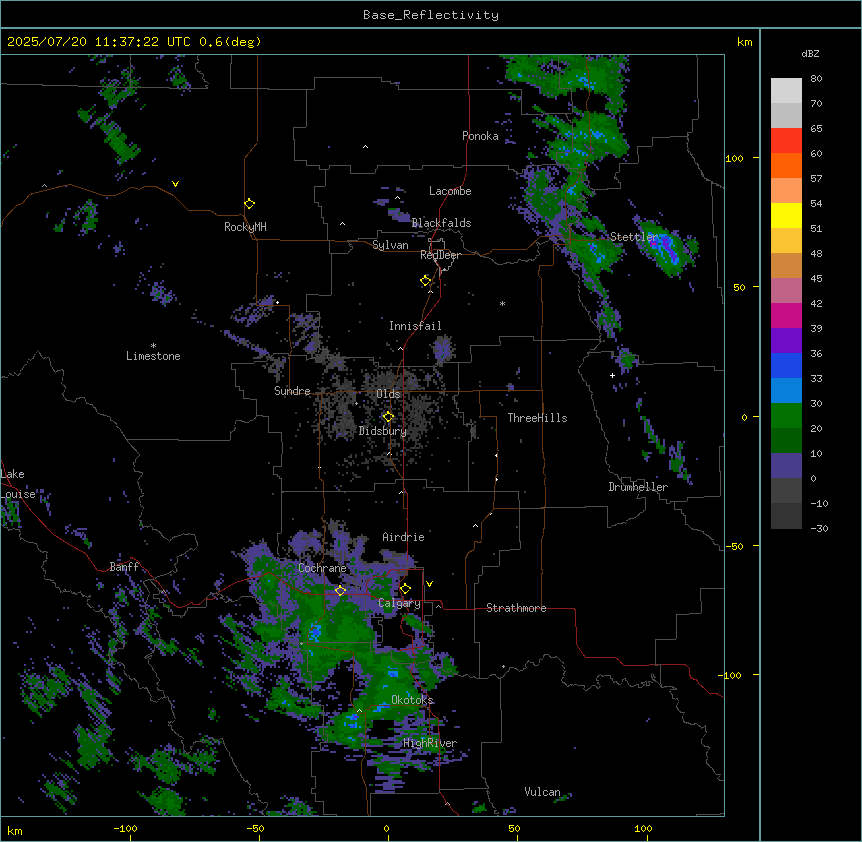
Task: Pick the magenta swatch in dBZ legend
Action: 786,315
